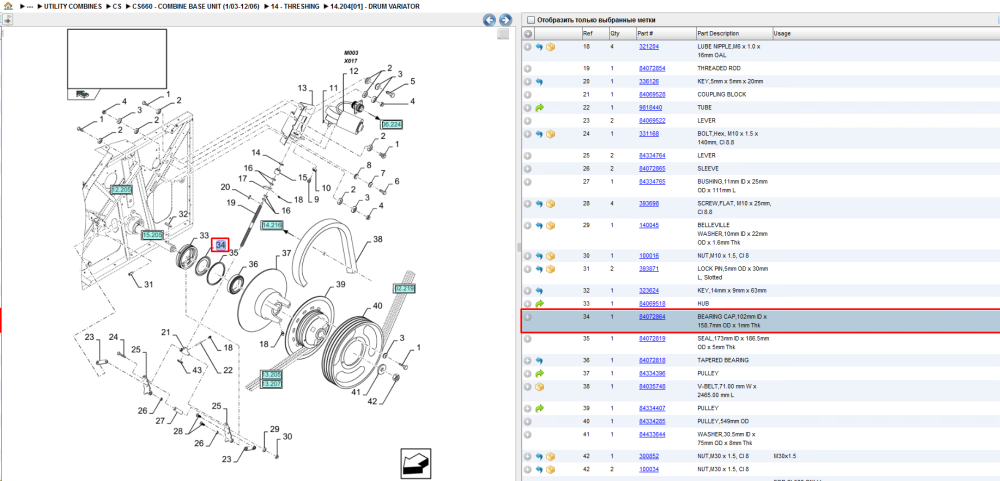This screenshot has width=1000, height=481.
Task: Click 'M30x1.5' usage cell
Action: (x=785, y=456)
